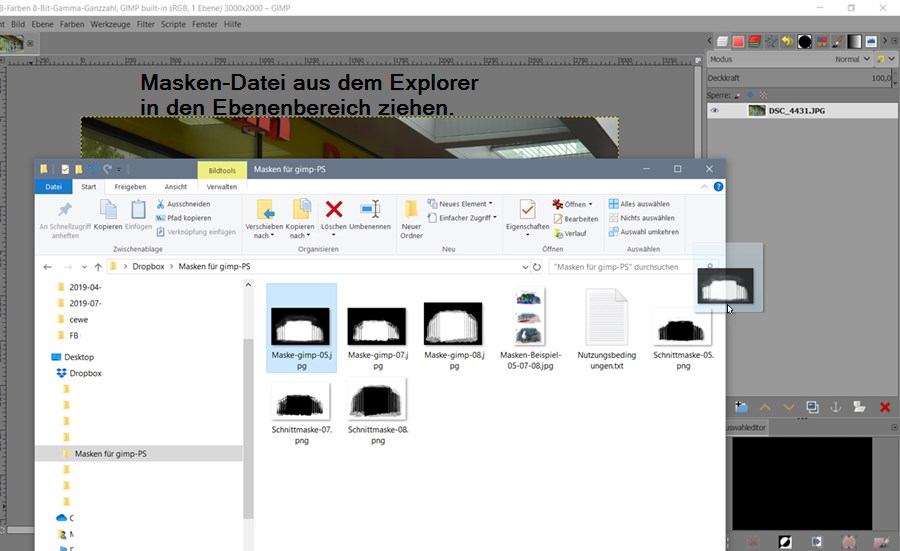900x551 pixels.
Task: Select the Schnittmaske-07.png file thumbnail
Action: tap(301, 400)
